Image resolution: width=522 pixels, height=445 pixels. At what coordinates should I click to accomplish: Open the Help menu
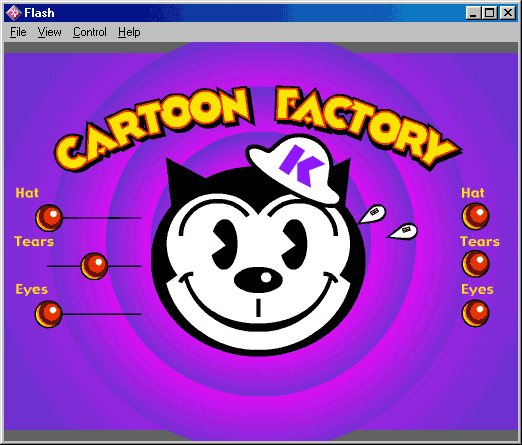click(129, 32)
